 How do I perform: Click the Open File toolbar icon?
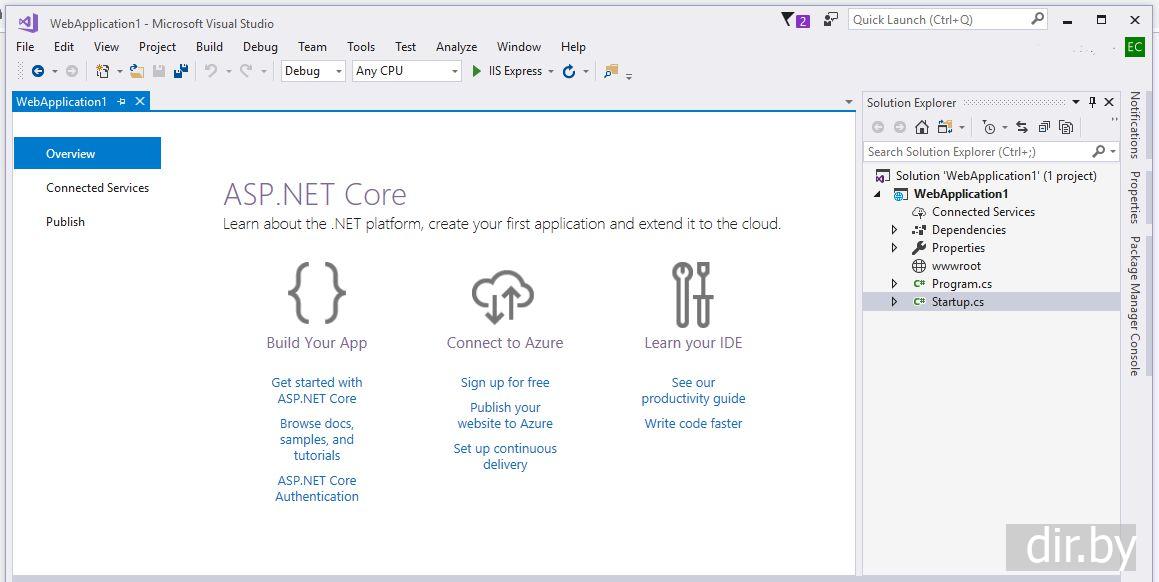point(137,71)
